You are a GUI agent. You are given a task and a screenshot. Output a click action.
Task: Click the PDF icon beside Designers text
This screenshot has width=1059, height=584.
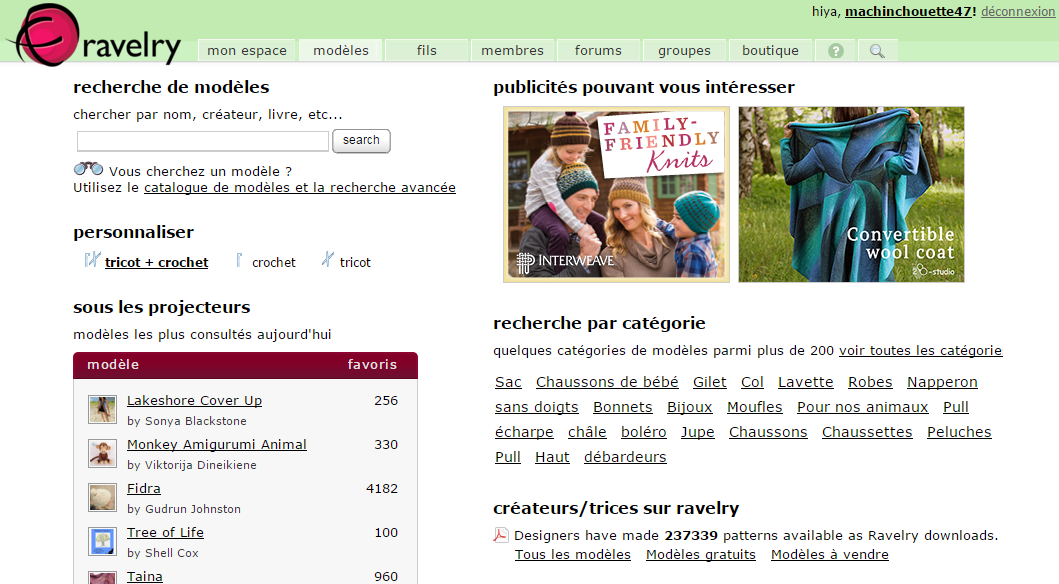[x=500, y=535]
